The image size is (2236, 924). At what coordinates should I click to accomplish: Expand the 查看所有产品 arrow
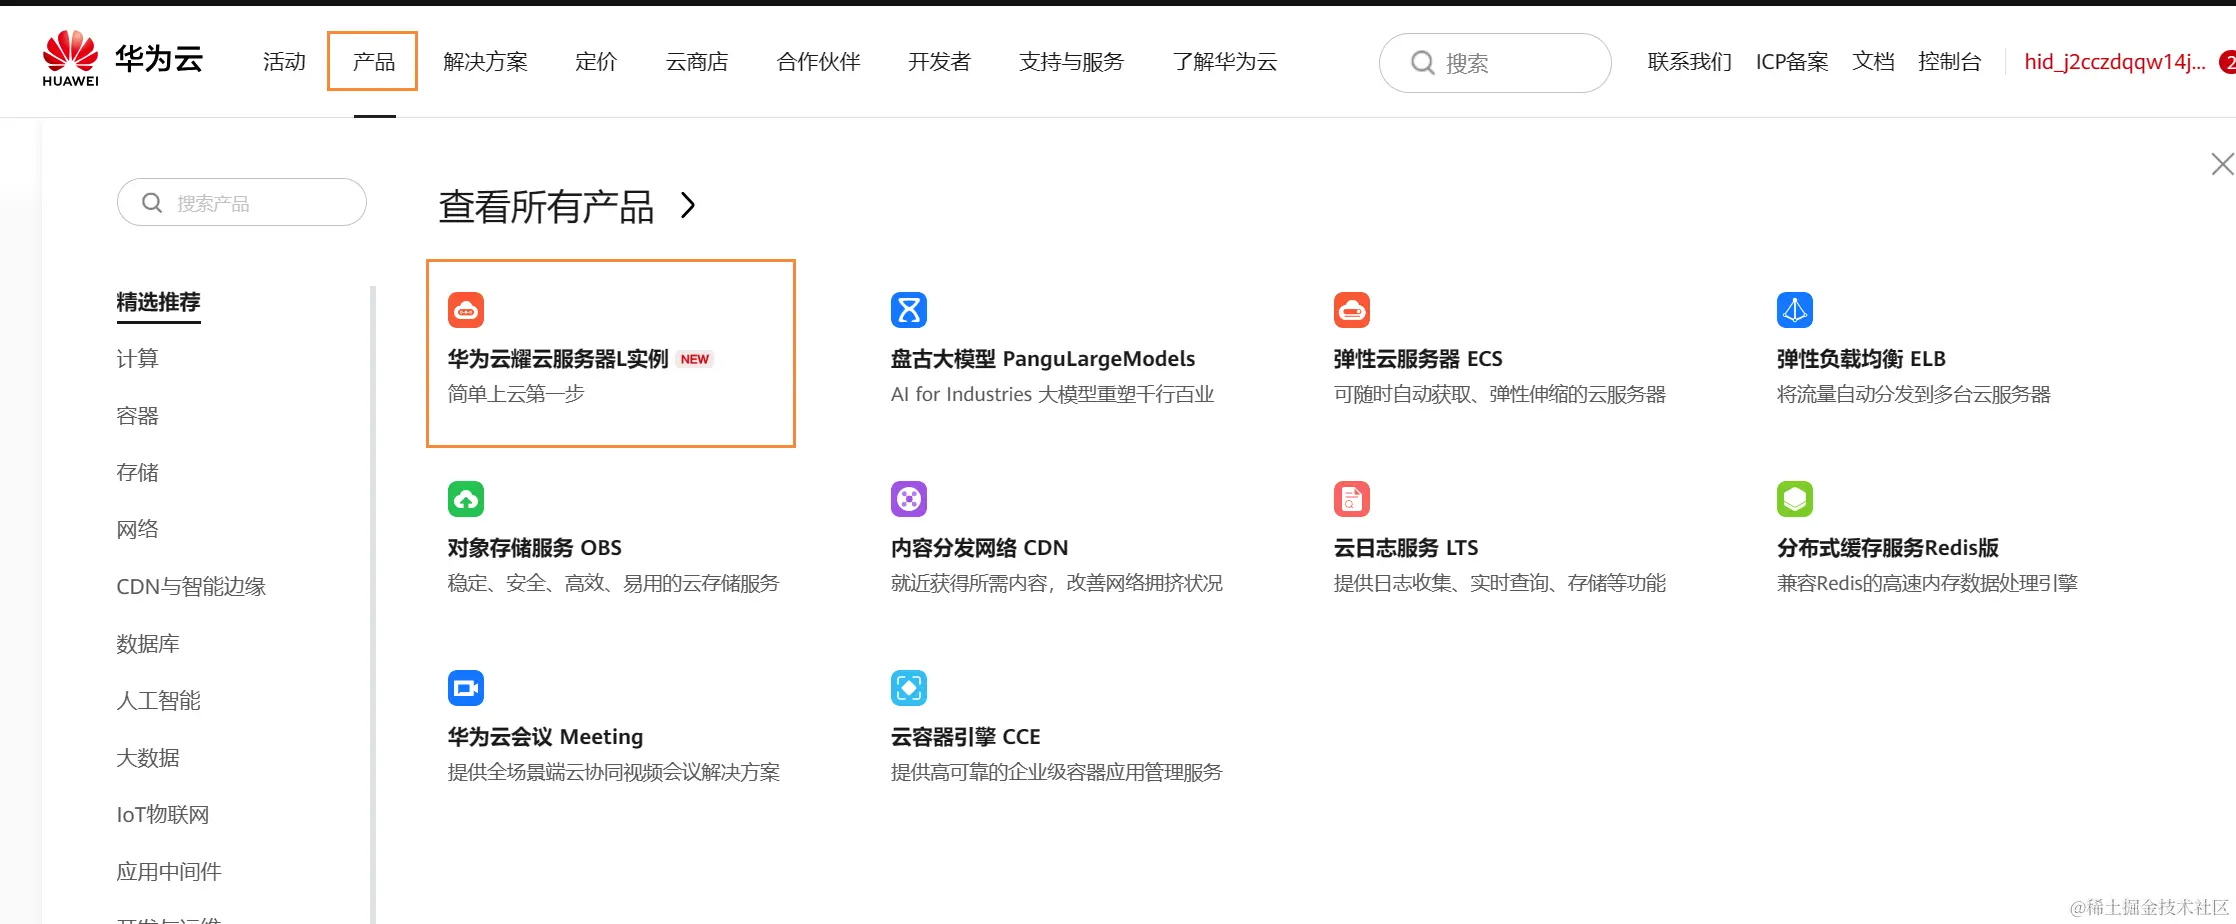pos(688,205)
